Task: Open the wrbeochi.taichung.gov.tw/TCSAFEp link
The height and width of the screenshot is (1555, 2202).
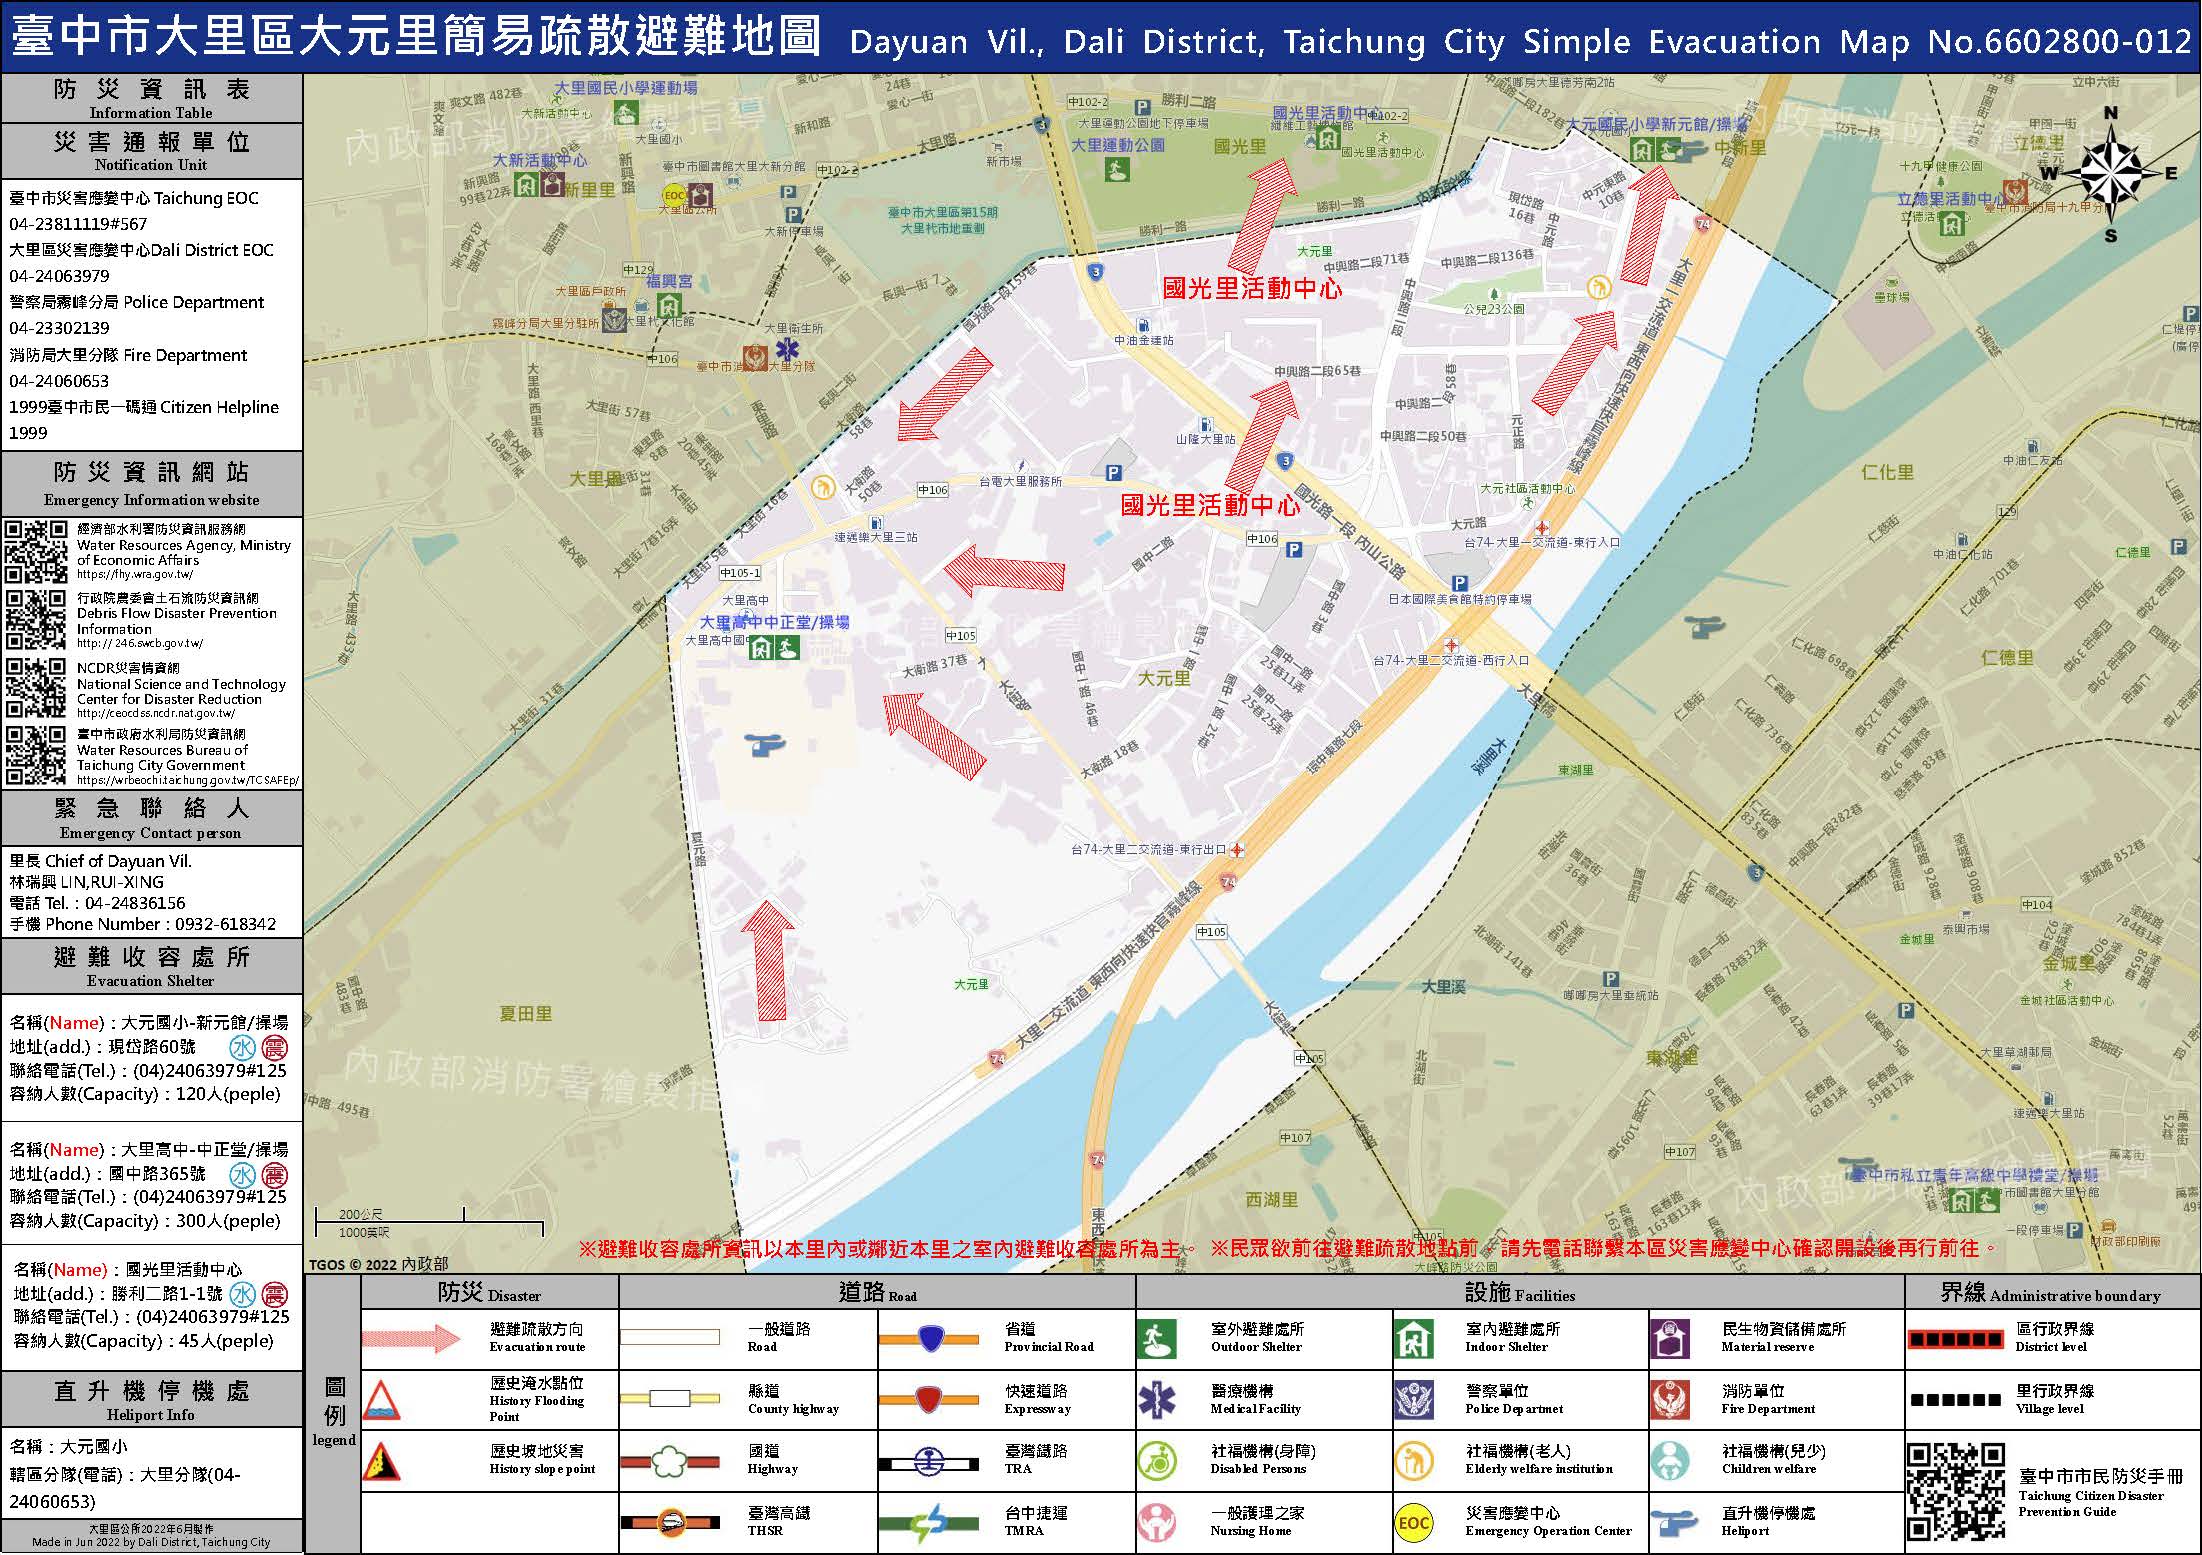Action: tap(188, 780)
